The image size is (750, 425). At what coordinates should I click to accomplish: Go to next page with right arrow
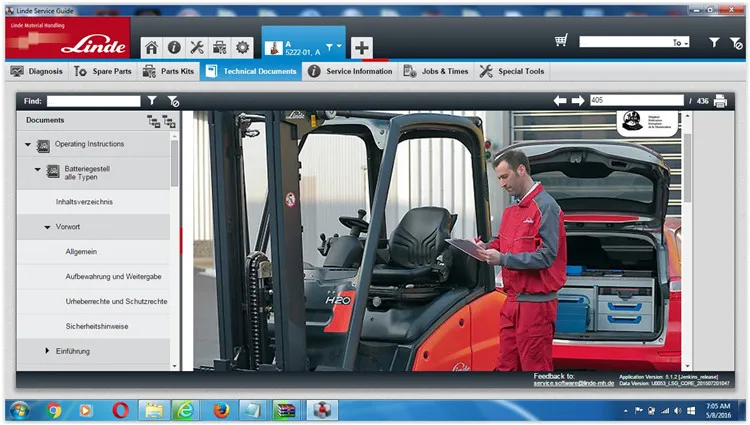pos(578,100)
